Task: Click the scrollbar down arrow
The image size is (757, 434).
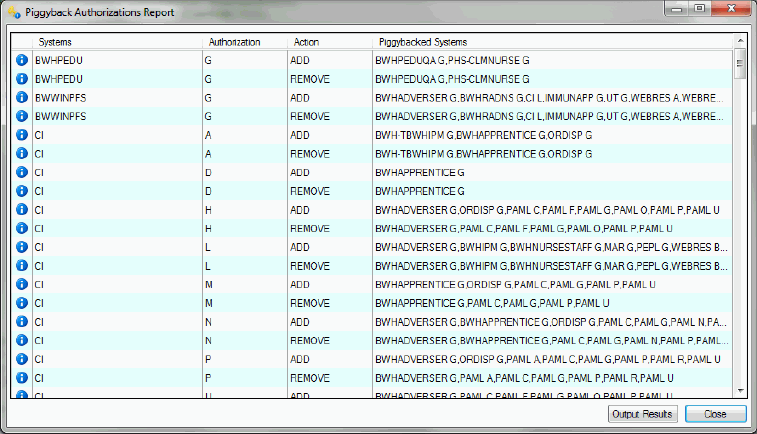Action: [x=740, y=390]
